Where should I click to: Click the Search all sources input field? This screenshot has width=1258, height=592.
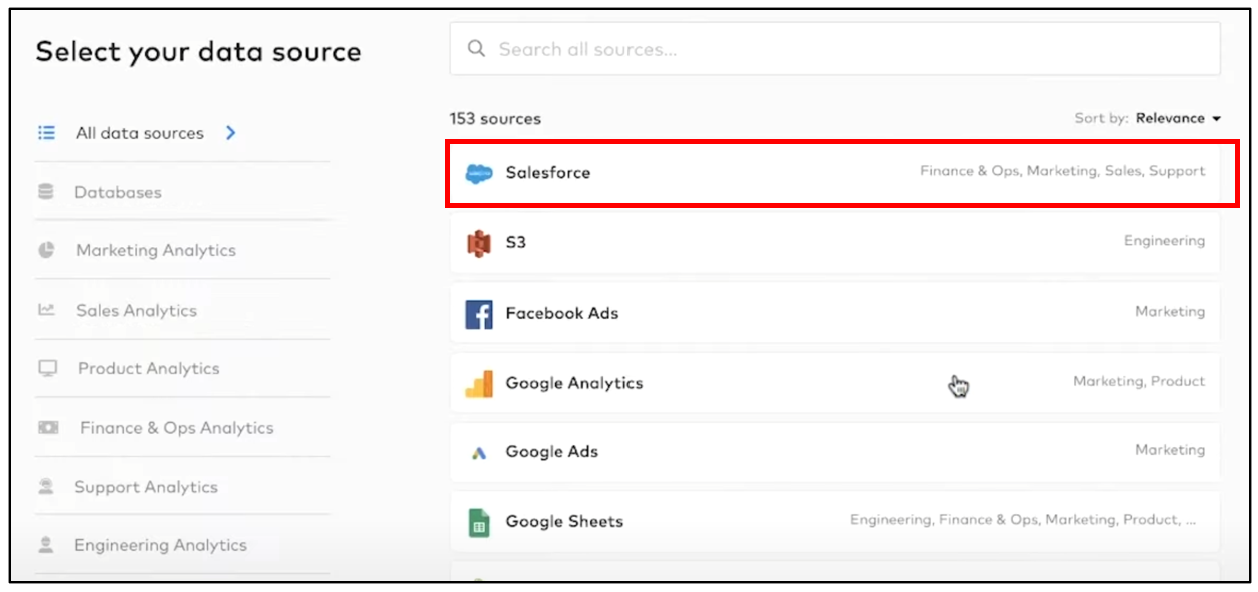pyautogui.click(x=850, y=49)
